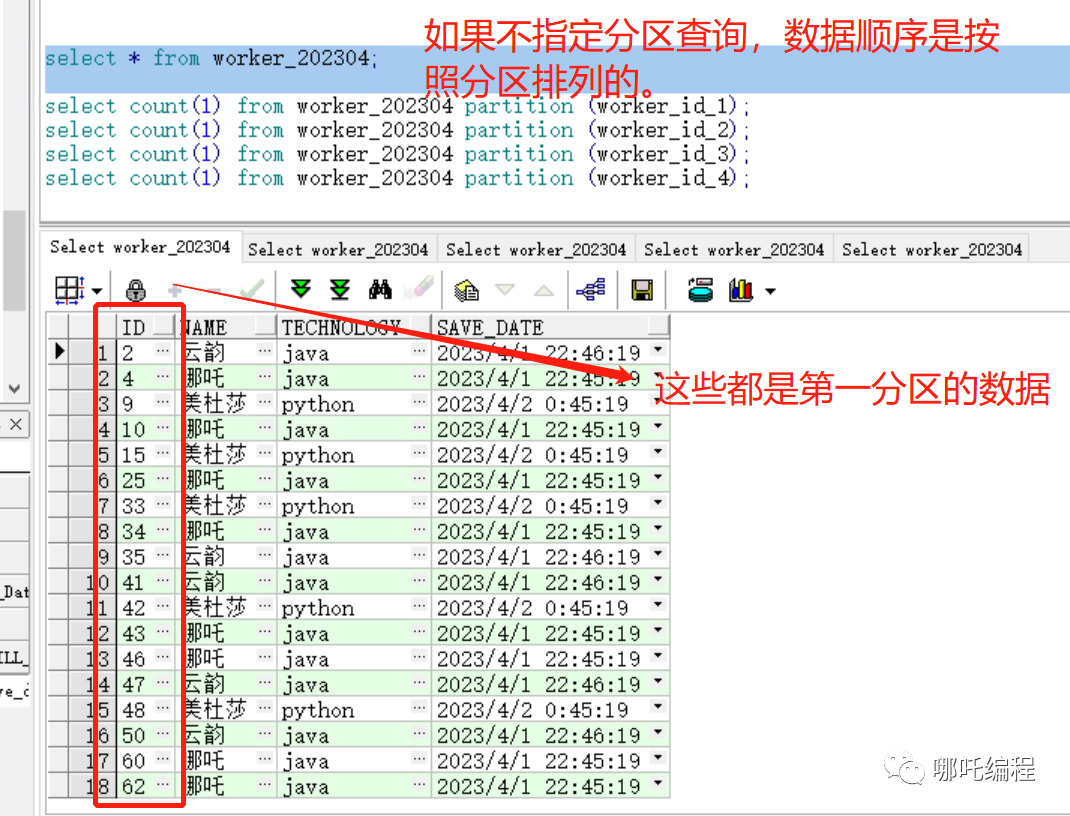Click the TECHNOLOGY column header
Viewport: 1070px width, 816px height.
(340, 327)
